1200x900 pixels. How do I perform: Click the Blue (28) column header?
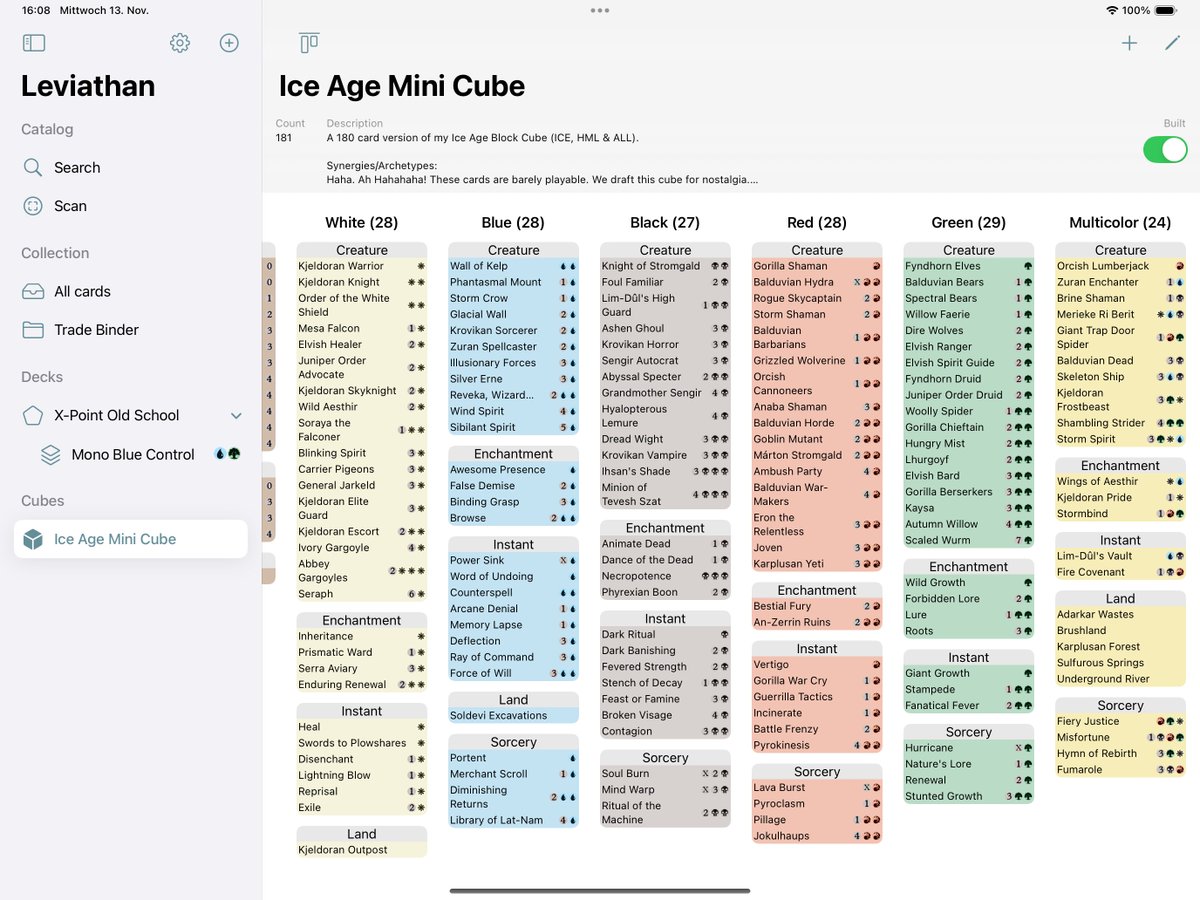coord(513,223)
